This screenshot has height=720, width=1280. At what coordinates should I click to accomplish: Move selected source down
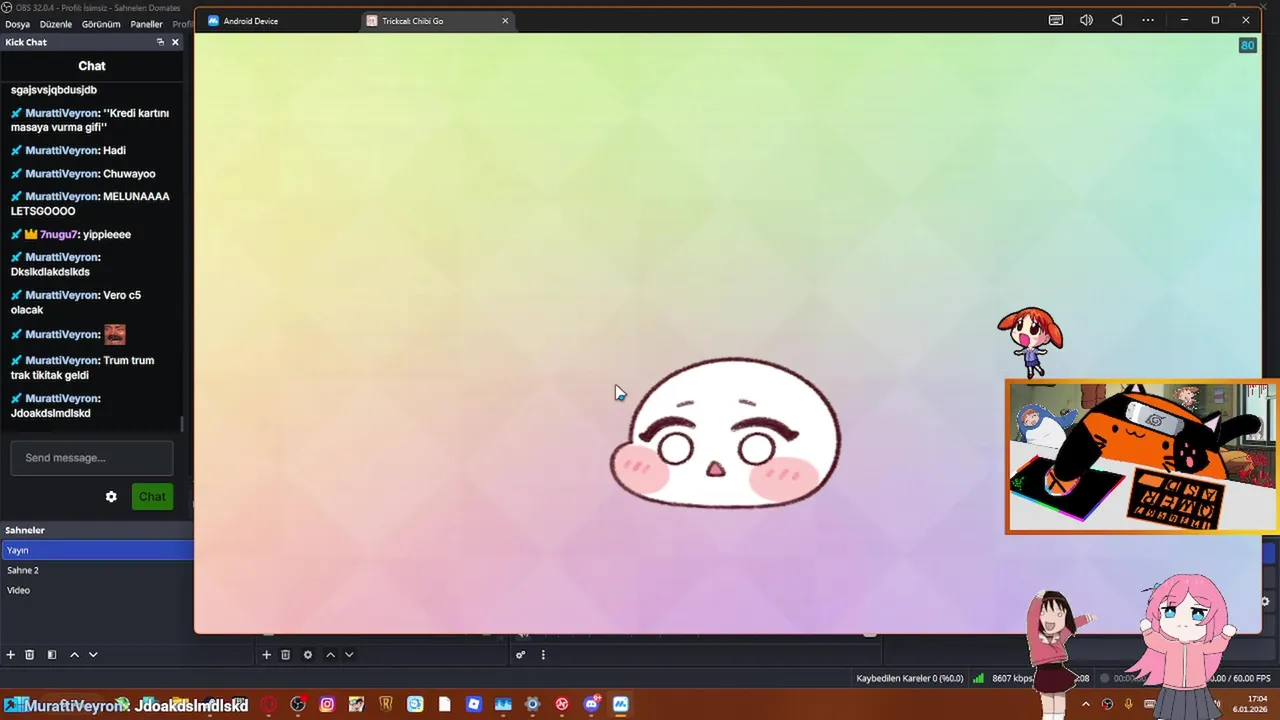pyautogui.click(x=349, y=655)
